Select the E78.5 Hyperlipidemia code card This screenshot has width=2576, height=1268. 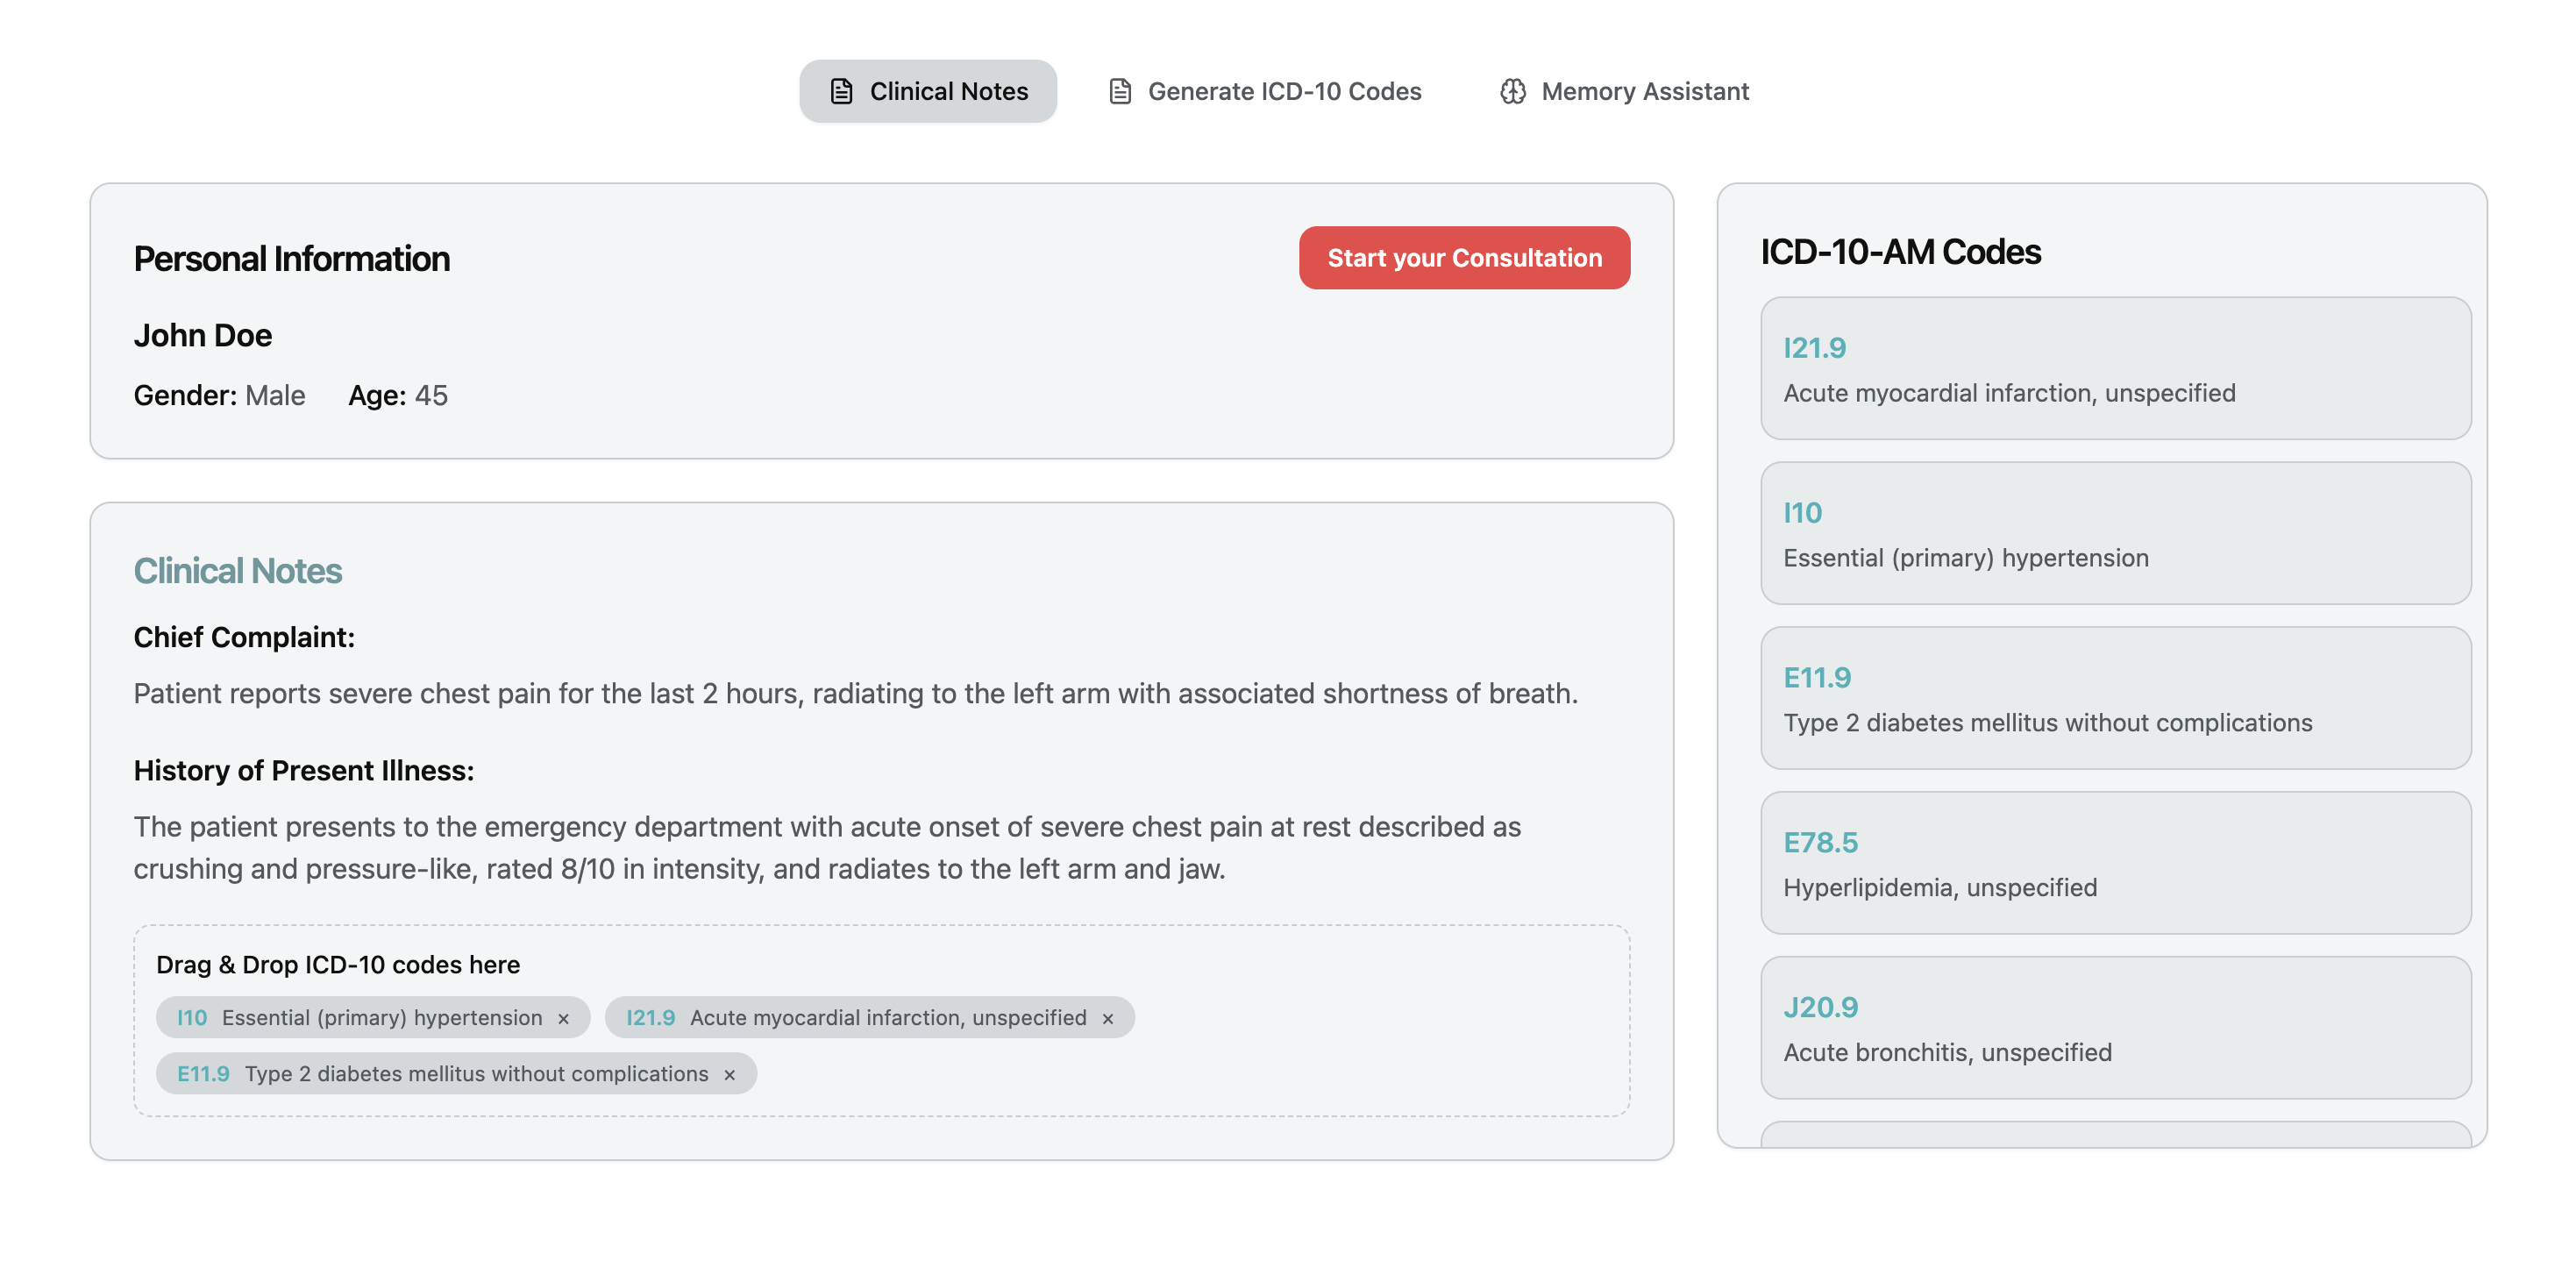tap(2114, 862)
